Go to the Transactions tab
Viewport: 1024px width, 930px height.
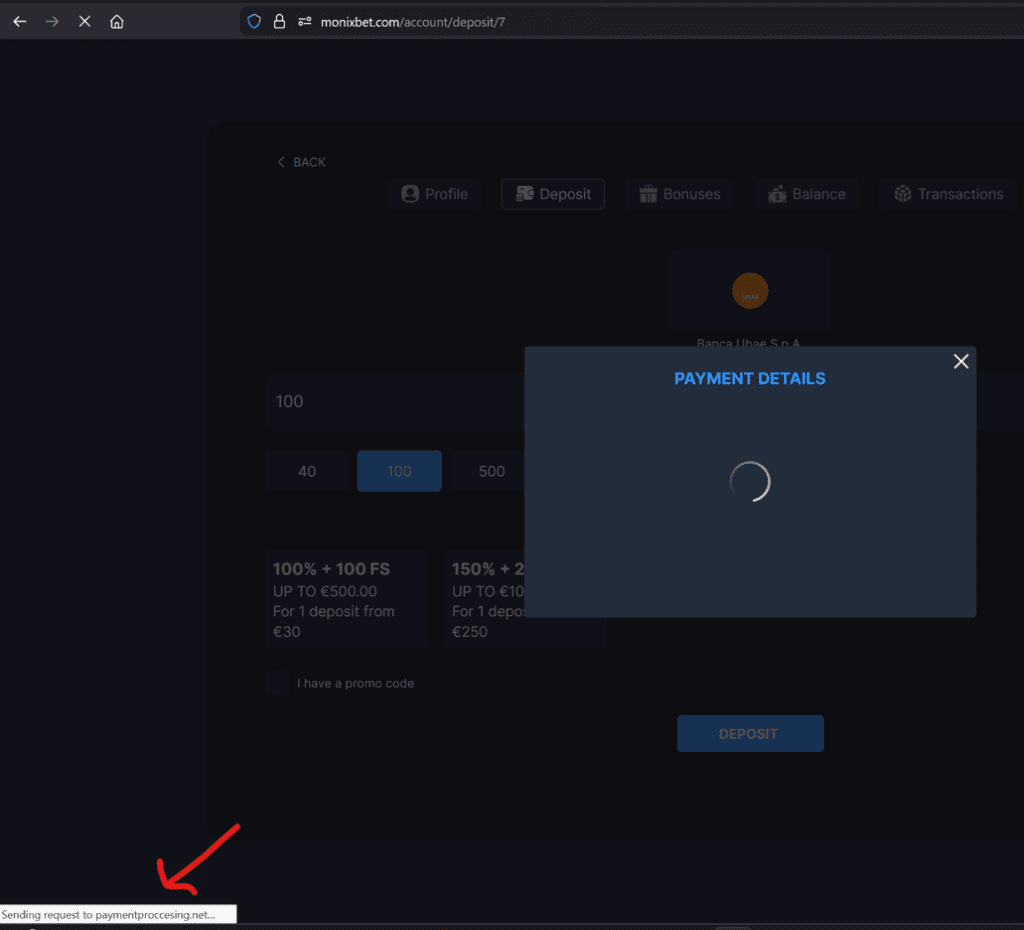tap(948, 194)
